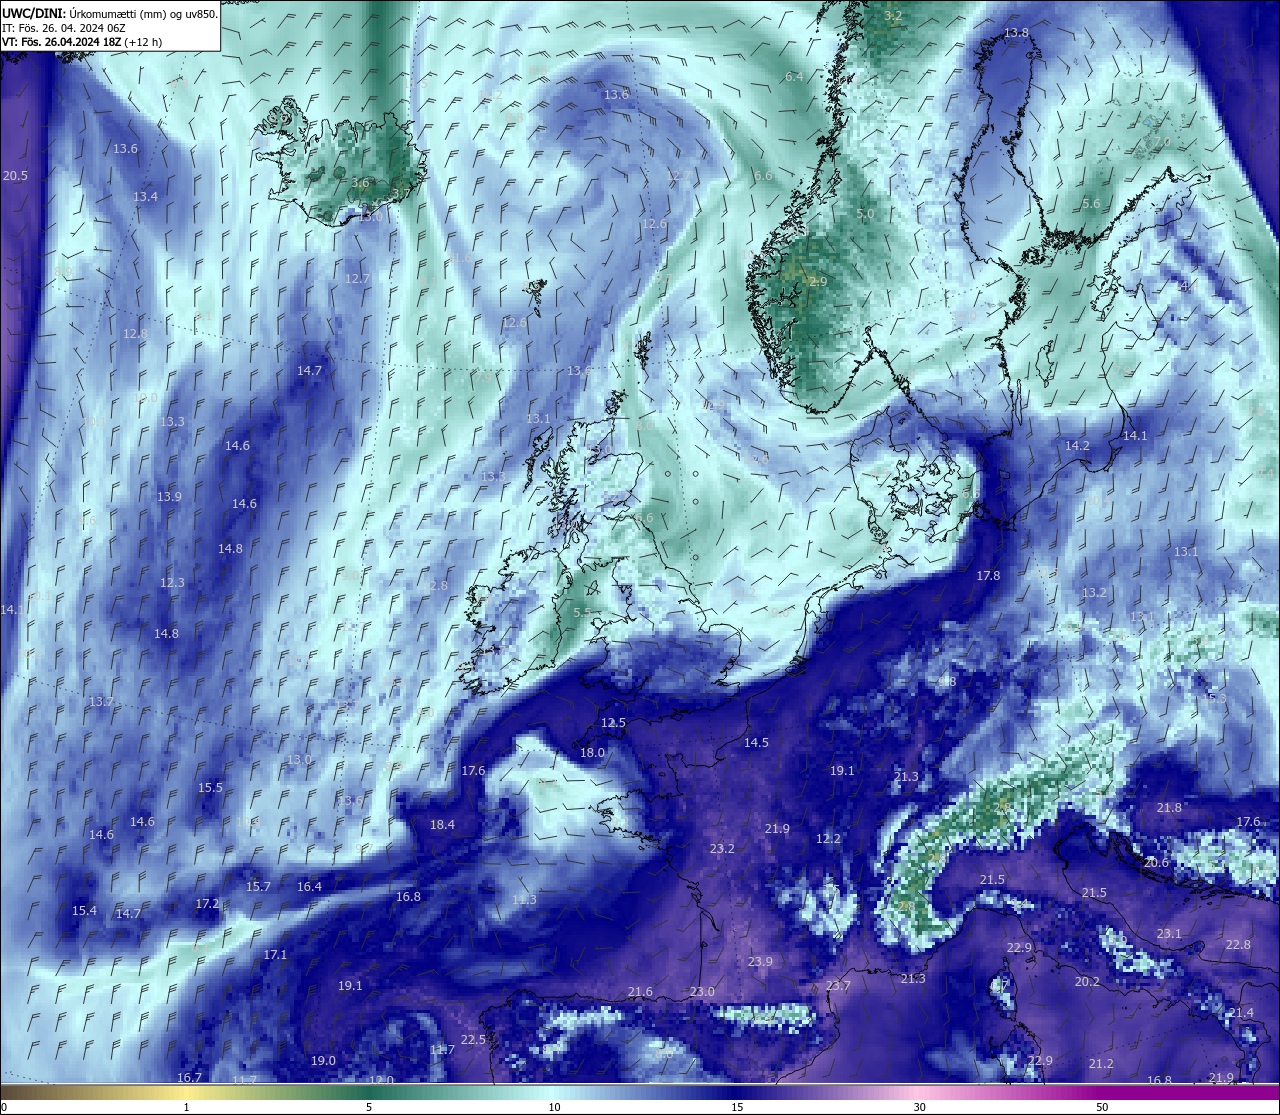Click the 5.6 value over Finland

point(1091,204)
